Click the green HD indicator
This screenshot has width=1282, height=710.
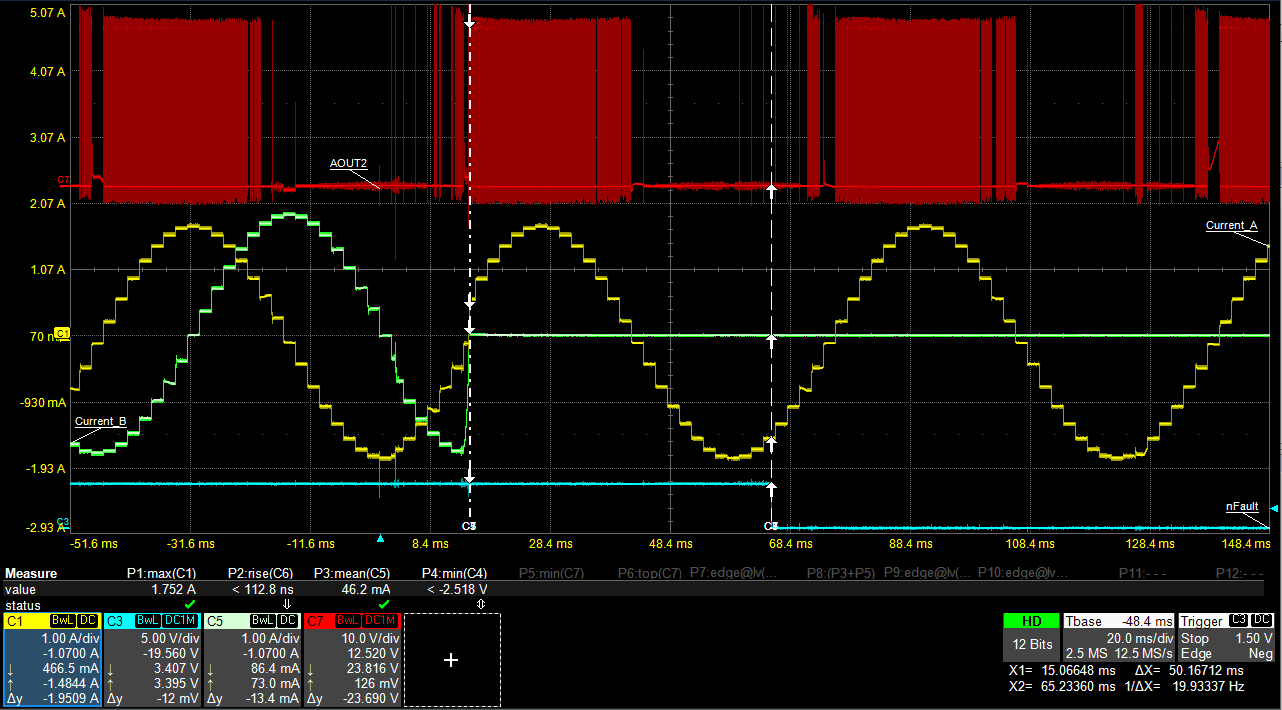click(1031, 621)
